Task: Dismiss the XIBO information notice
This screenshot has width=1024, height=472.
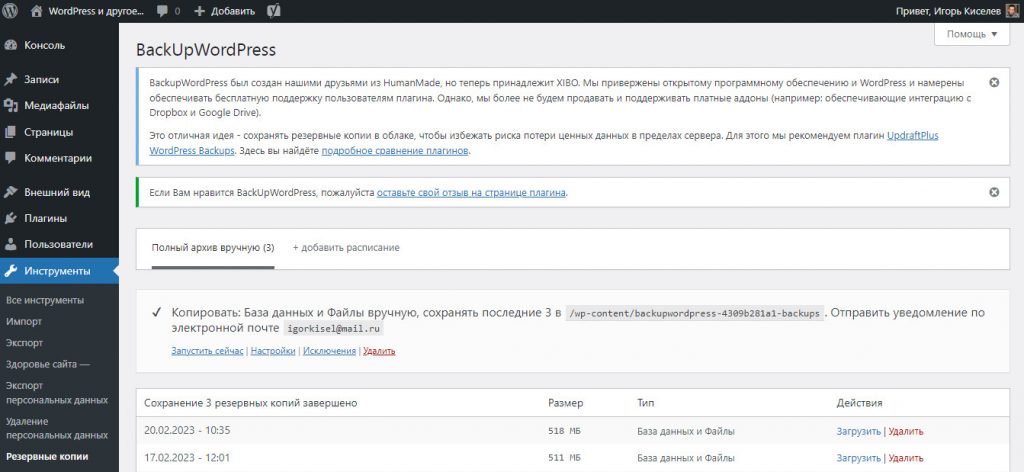Action: (993, 82)
